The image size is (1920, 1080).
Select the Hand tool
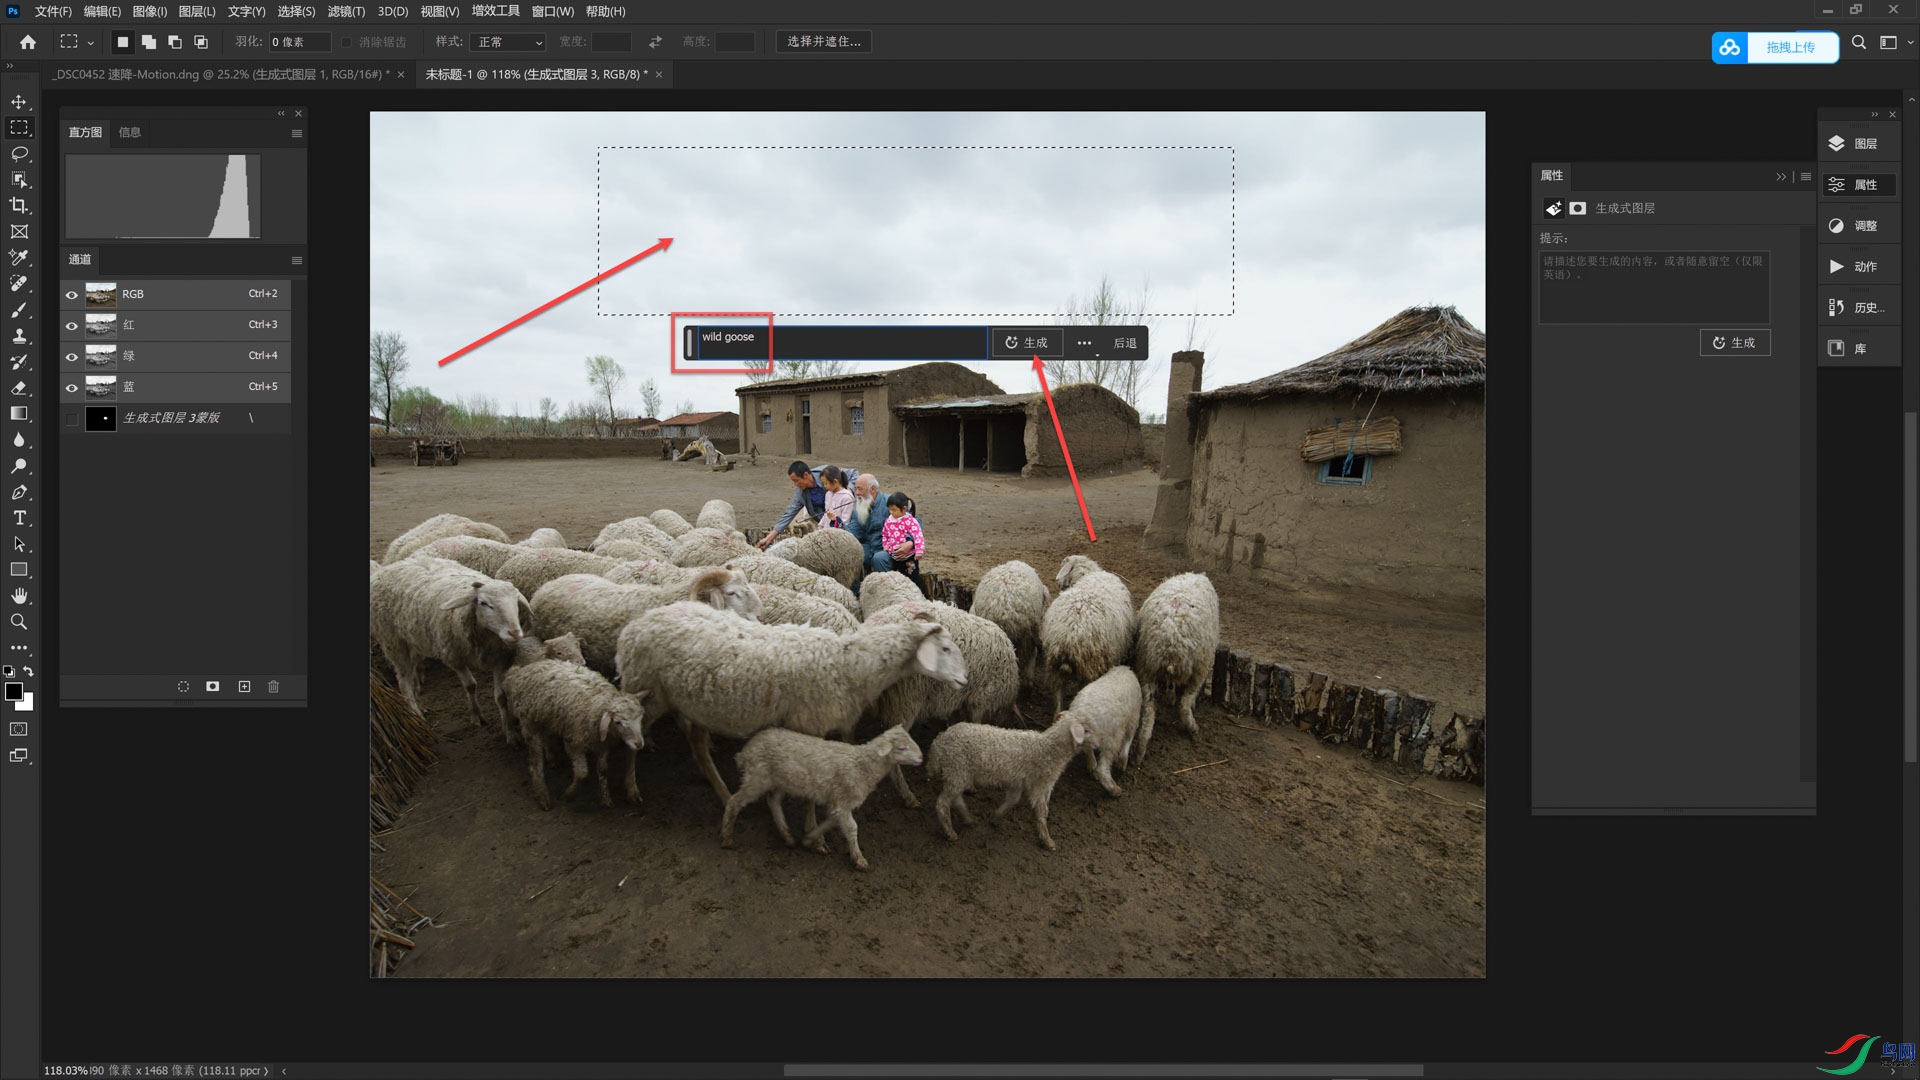pyautogui.click(x=19, y=596)
